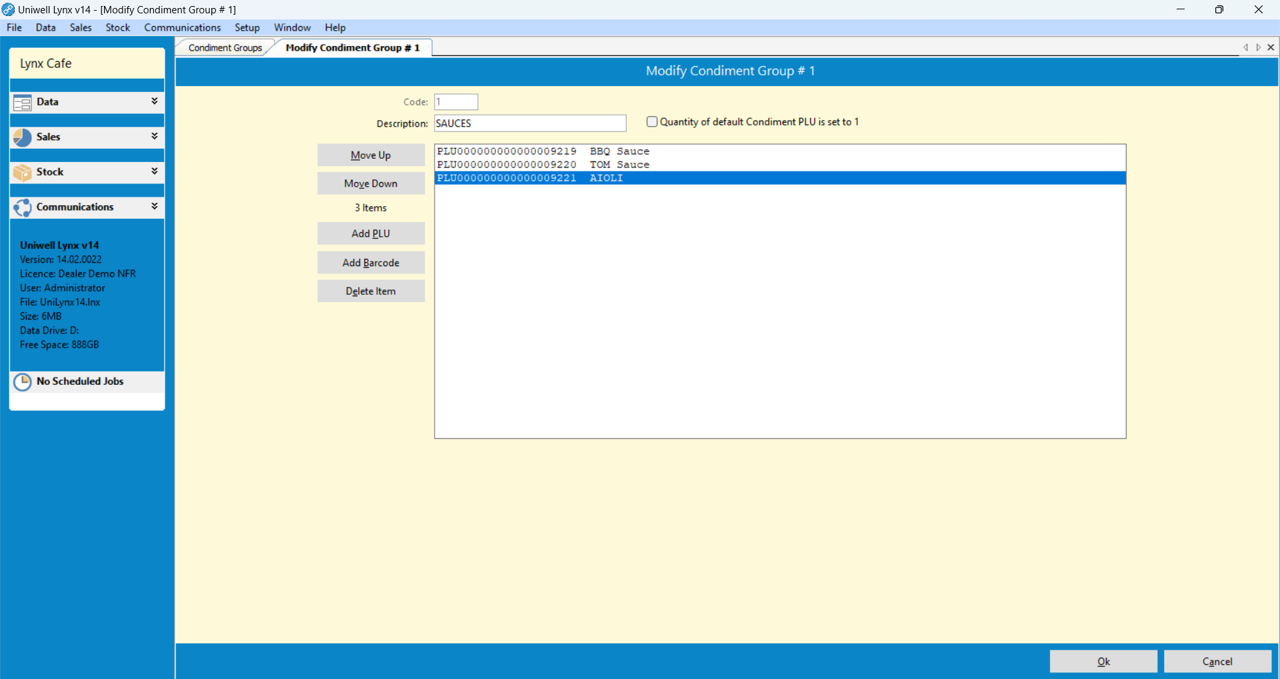Click the File: UniLynx14.lnx text
Screen dimensions: 1280x679
click(x=60, y=302)
